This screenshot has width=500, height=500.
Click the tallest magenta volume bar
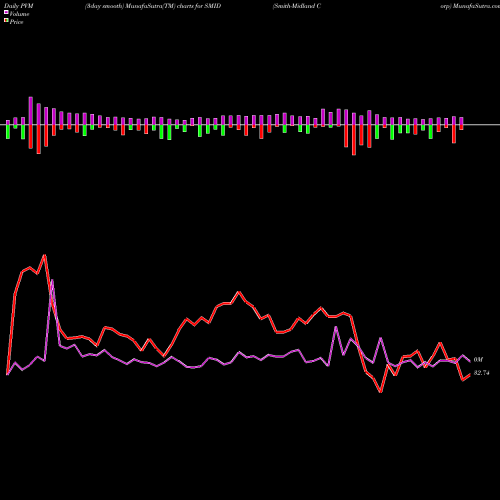[31, 111]
